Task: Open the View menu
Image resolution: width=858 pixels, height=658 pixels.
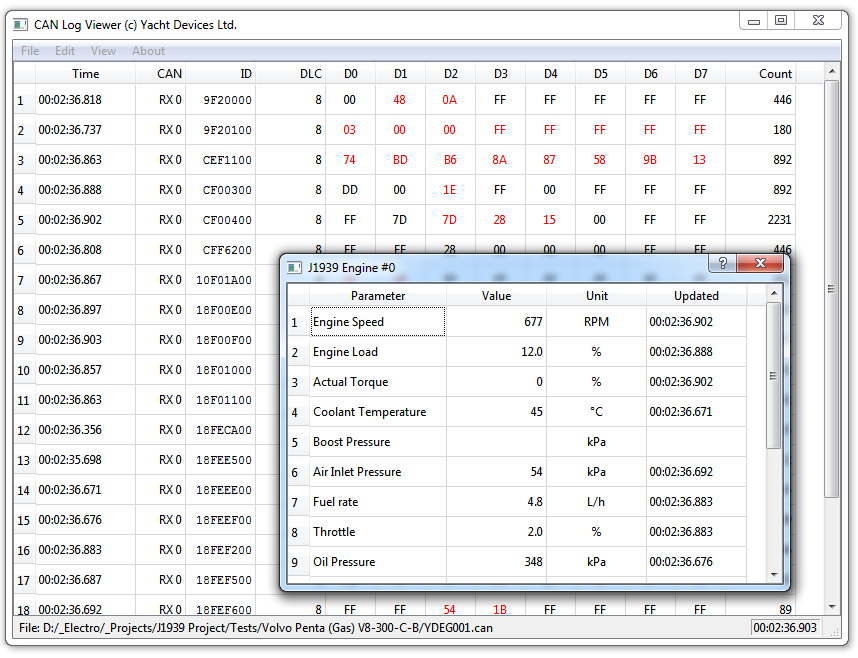Action: (103, 51)
